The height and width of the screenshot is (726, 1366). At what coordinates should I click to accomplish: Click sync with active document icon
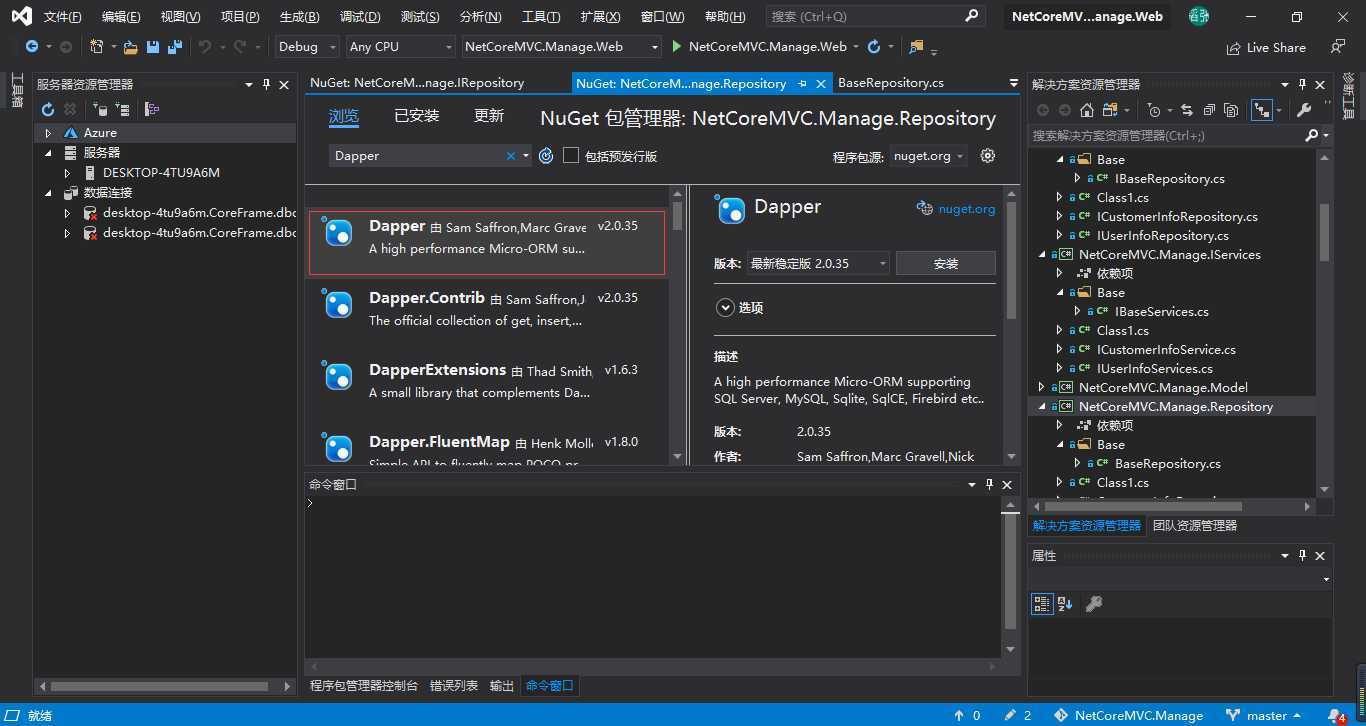click(x=1187, y=110)
